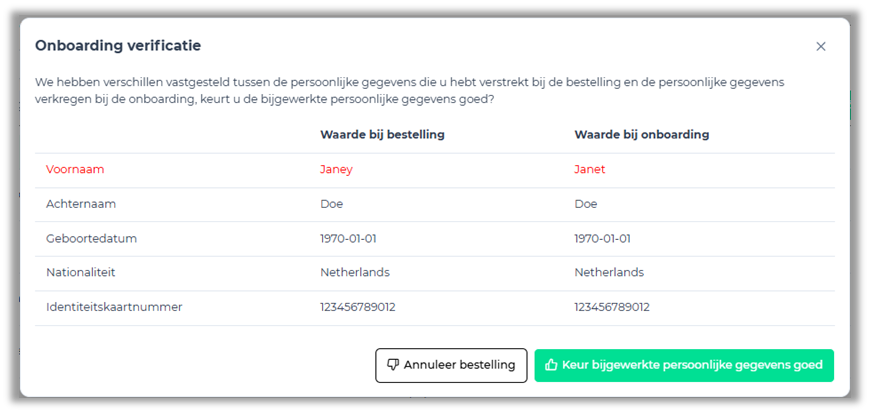Click the birthdate 1970-01-01 under Waarde bij bestelling
This screenshot has width=870, height=413.
coord(348,239)
